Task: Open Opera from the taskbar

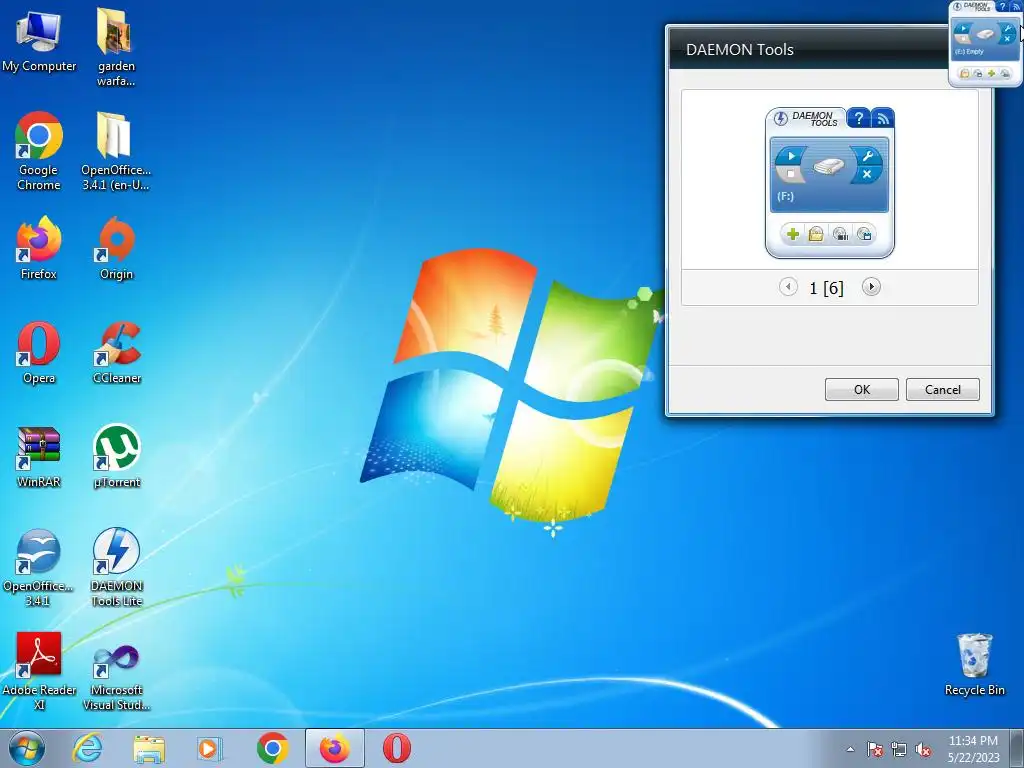Action: [x=396, y=748]
